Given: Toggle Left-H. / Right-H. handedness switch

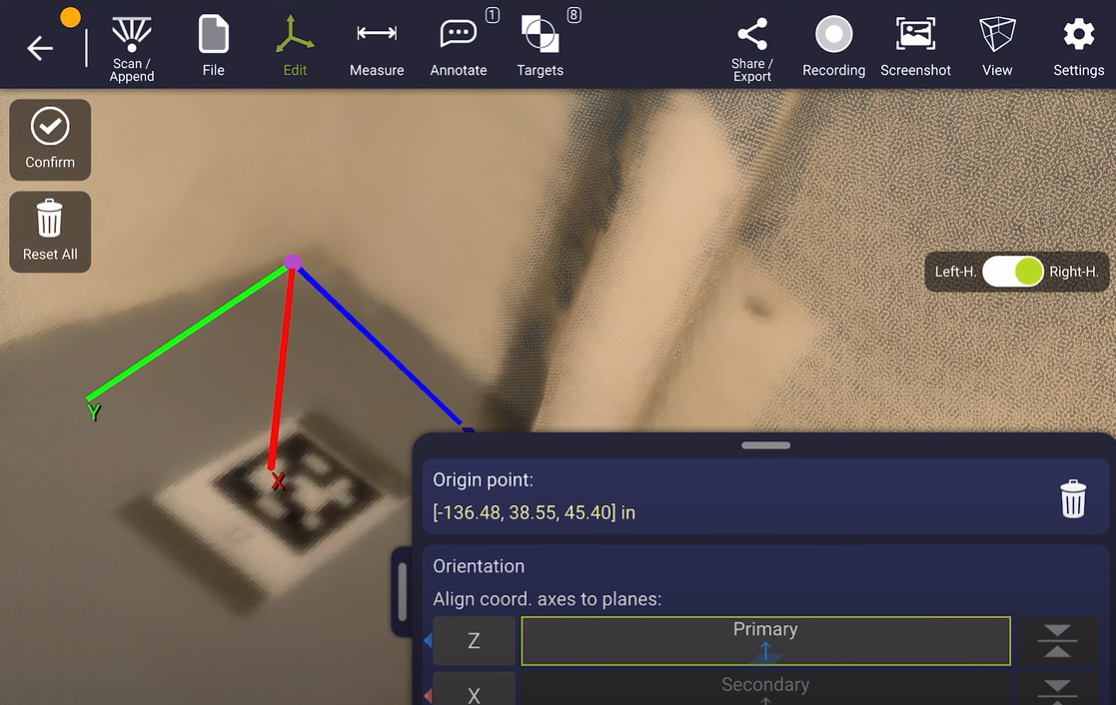Looking at the screenshot, I should (x=1012, y=272).
